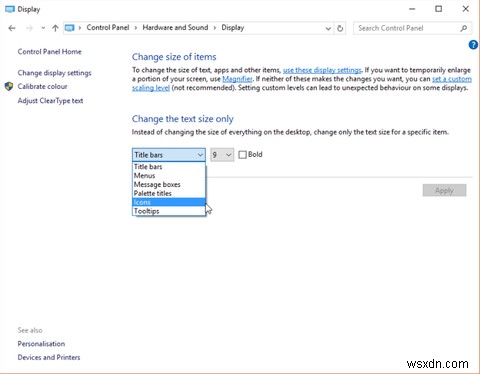This screenshot has width=480, height=374.
Task: Click breadcrumb chevron after Hardware and Sound
Action: tap(215, 28)
